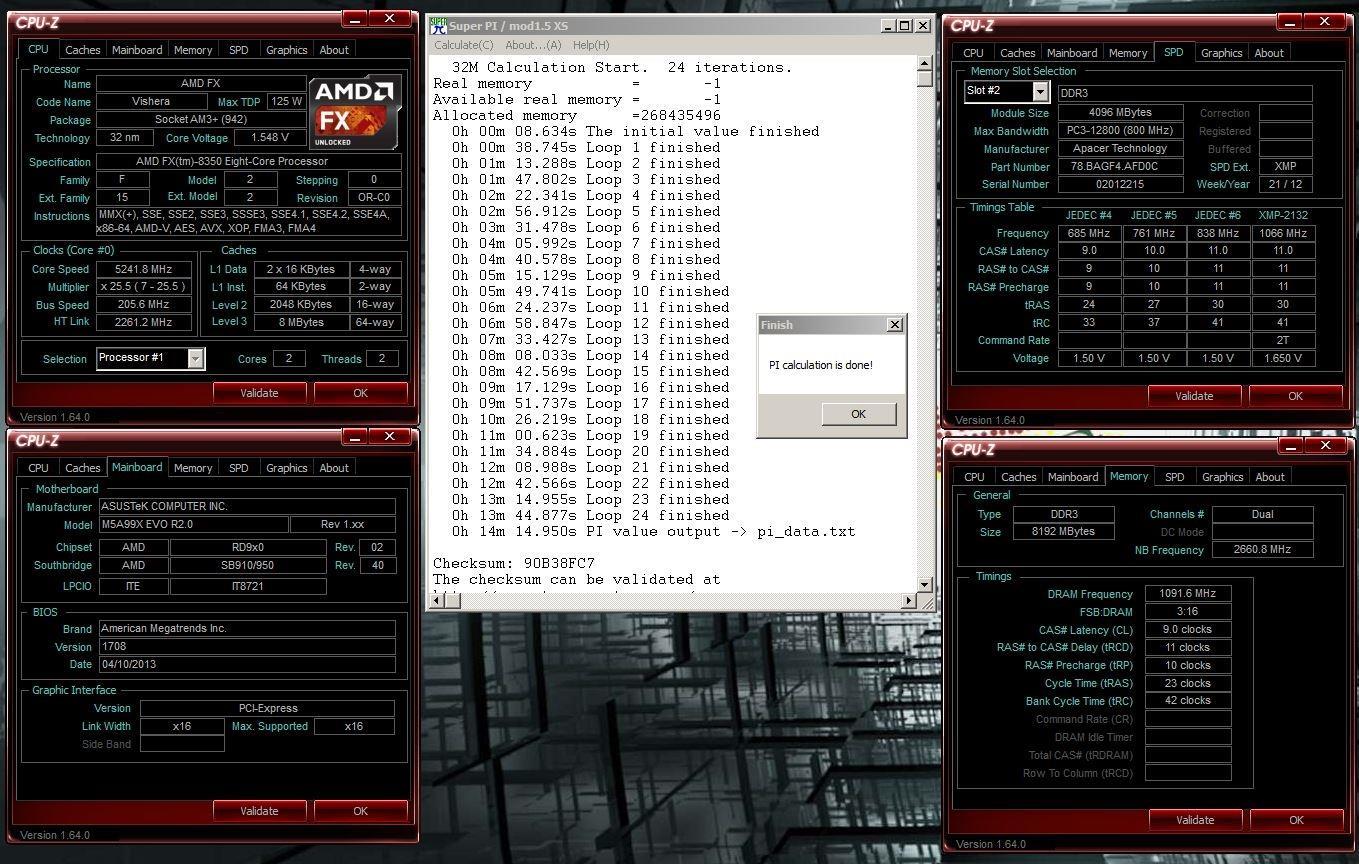Click the Max TDP 125 W value

pyautogui.click(x=286, y=102)
